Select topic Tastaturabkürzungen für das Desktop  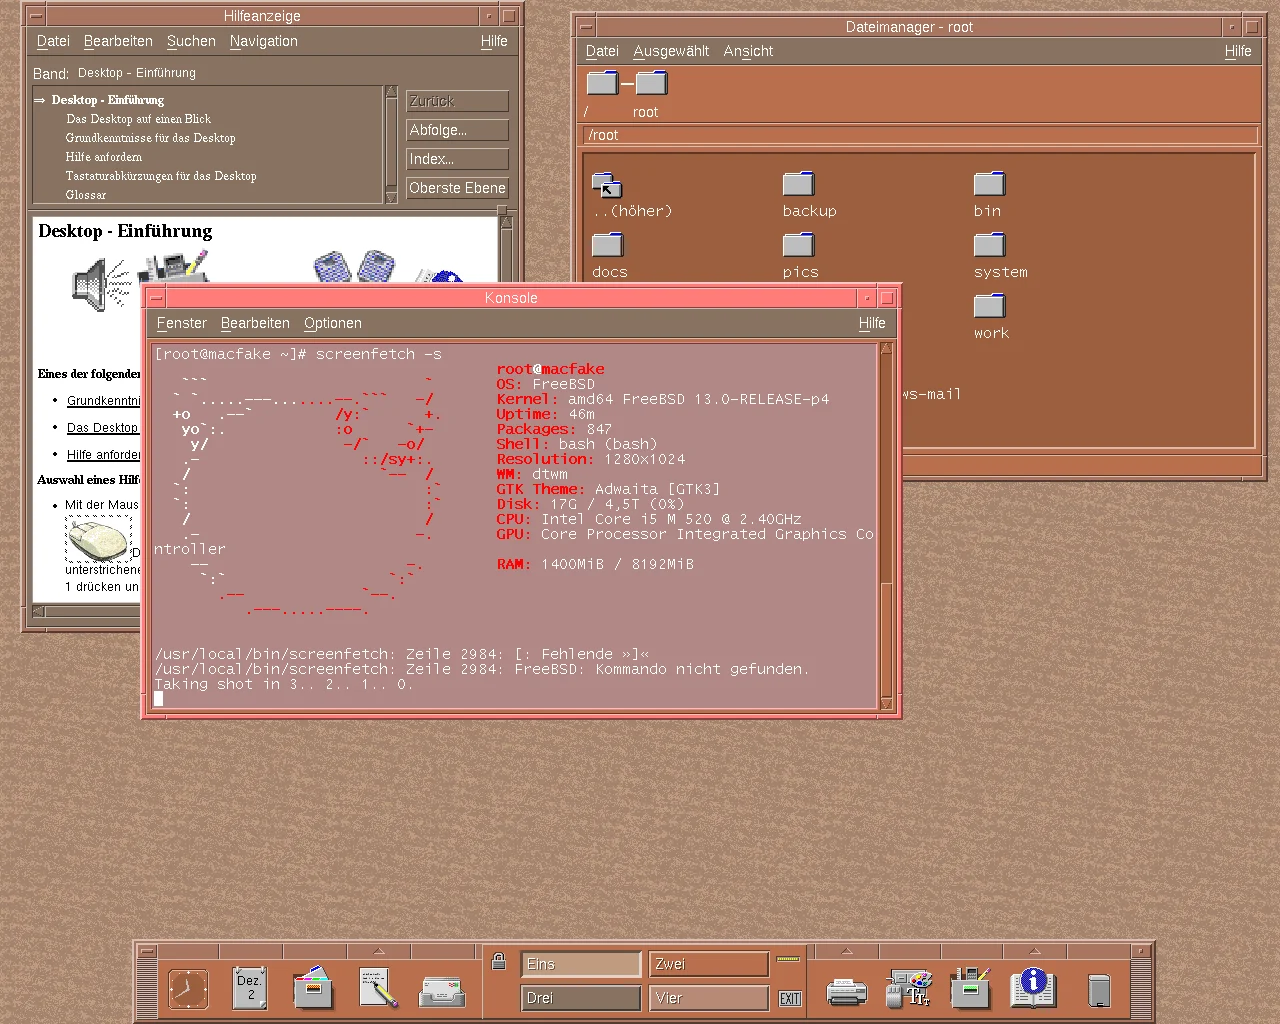point(161,176)
